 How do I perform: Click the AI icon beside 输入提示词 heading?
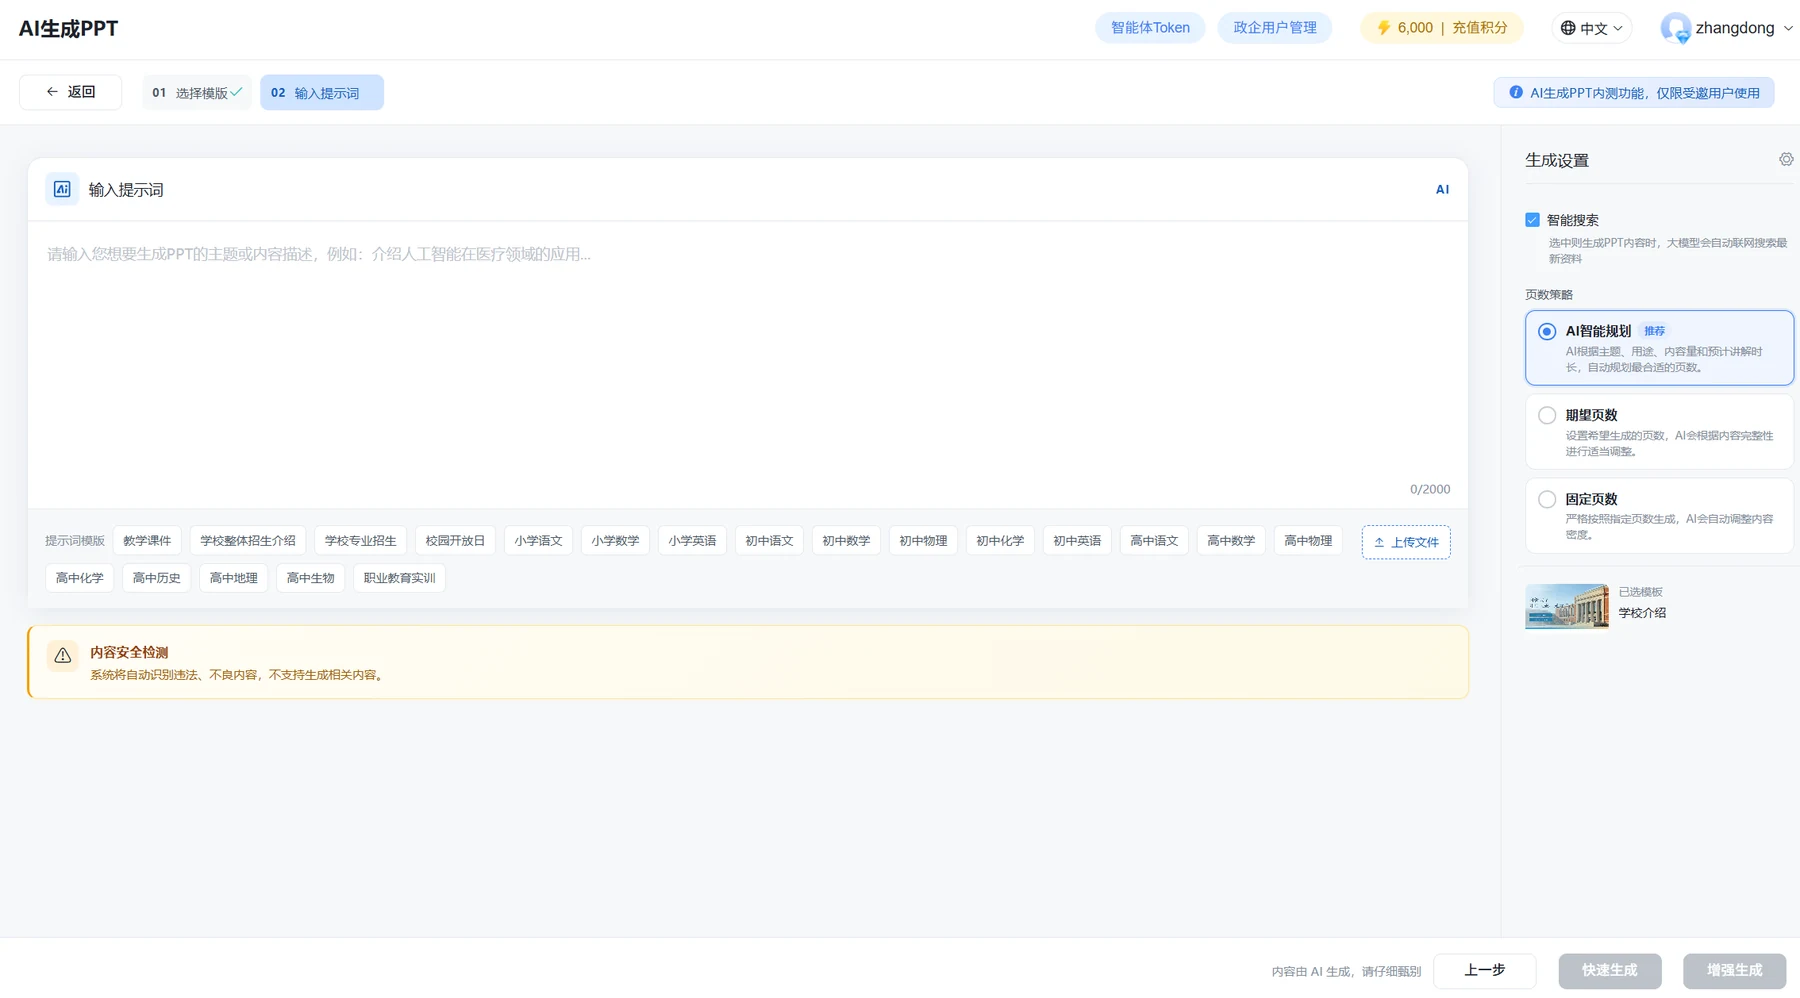coord(62,189)
